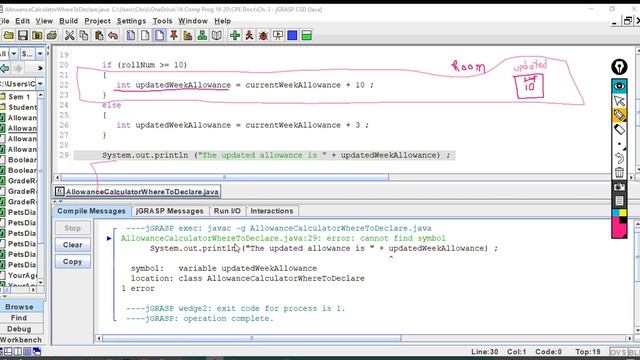Switch to the Browse panel
This screenshot has height=360, width=640.
pyautogui.click(x=19, y=307)
